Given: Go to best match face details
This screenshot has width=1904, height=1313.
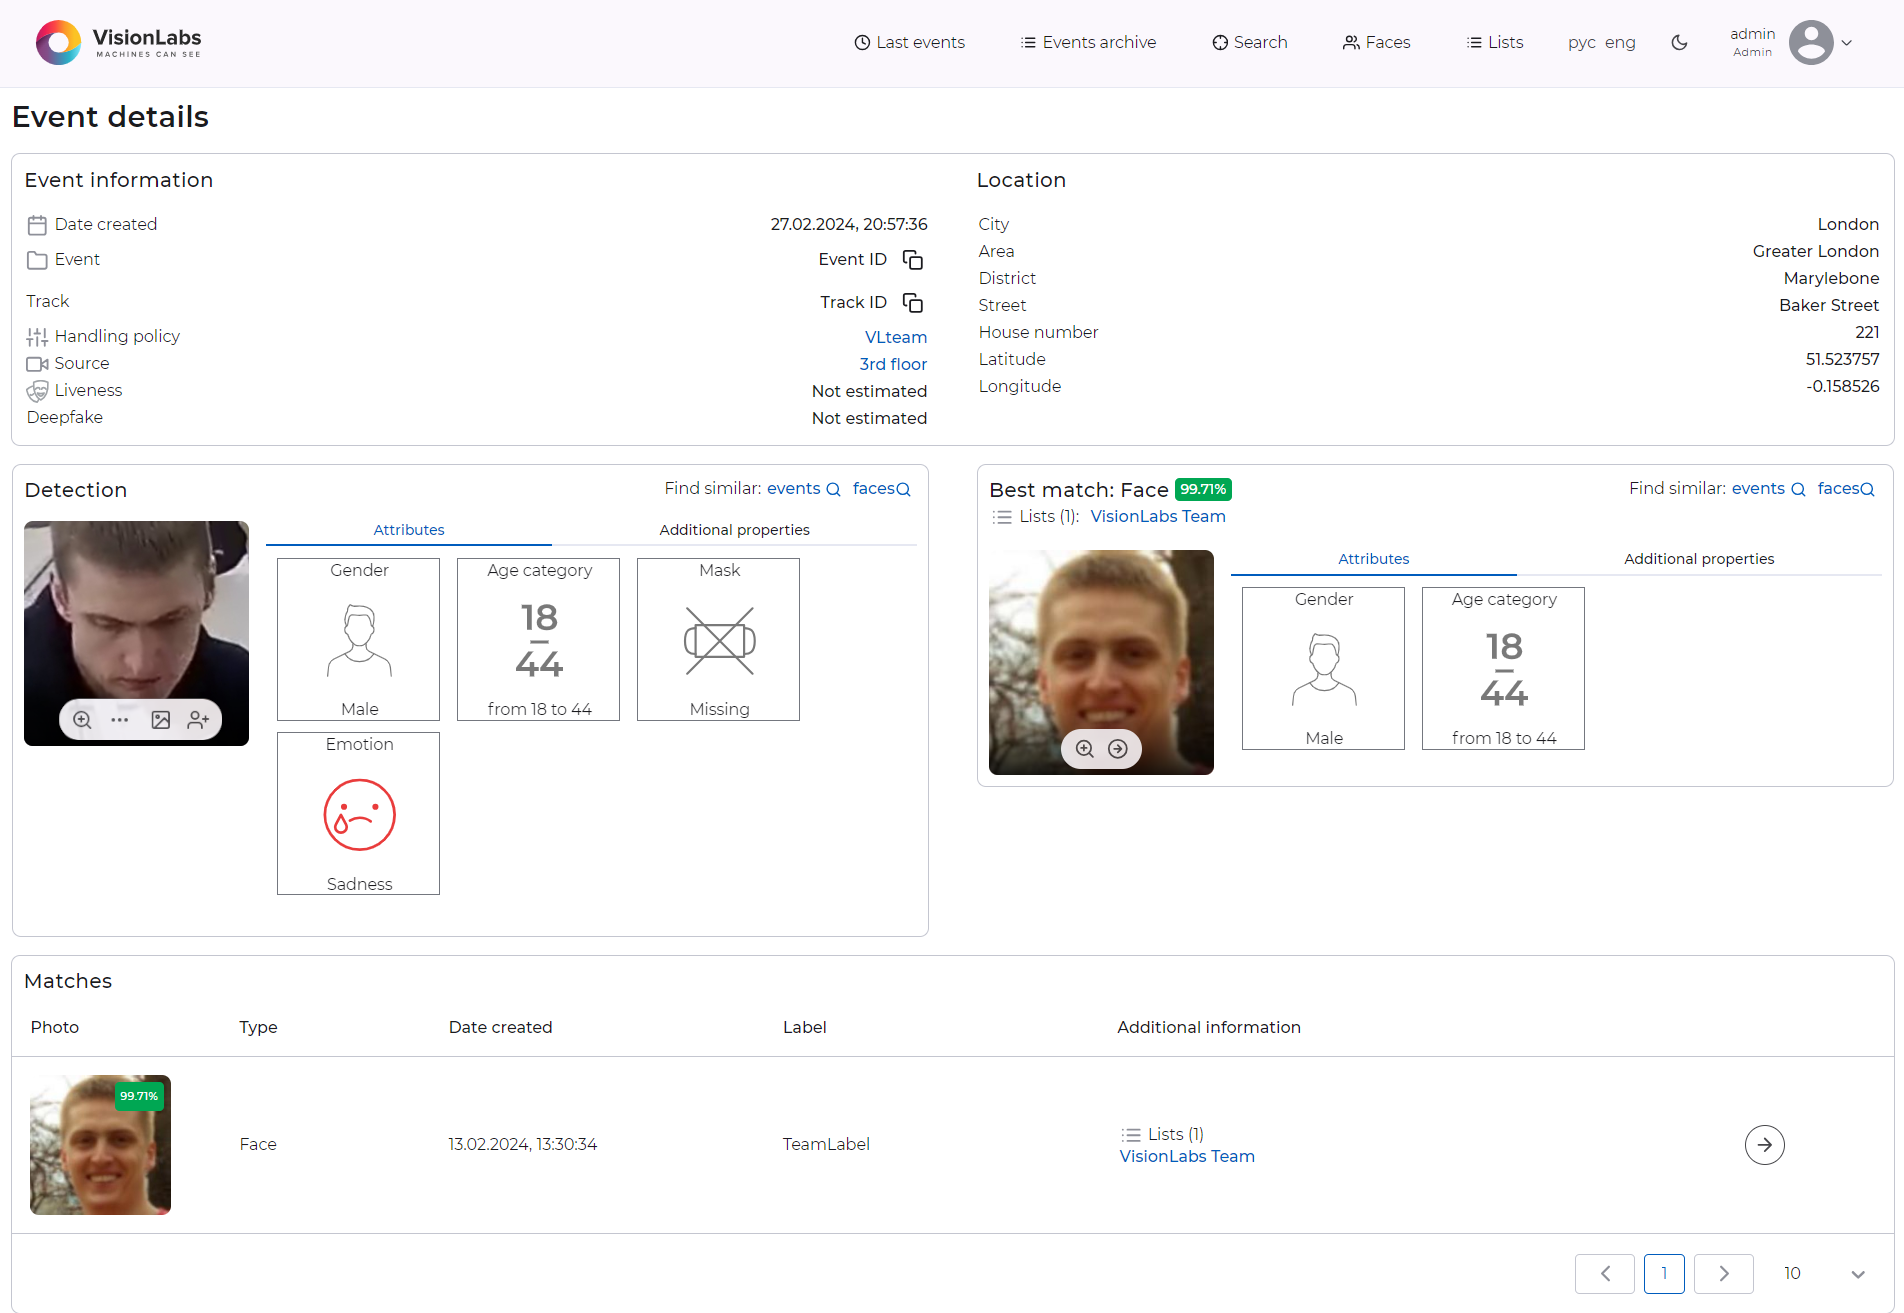Looking at the screenshot, I should pyautogui.click(x=1118, y=749).
